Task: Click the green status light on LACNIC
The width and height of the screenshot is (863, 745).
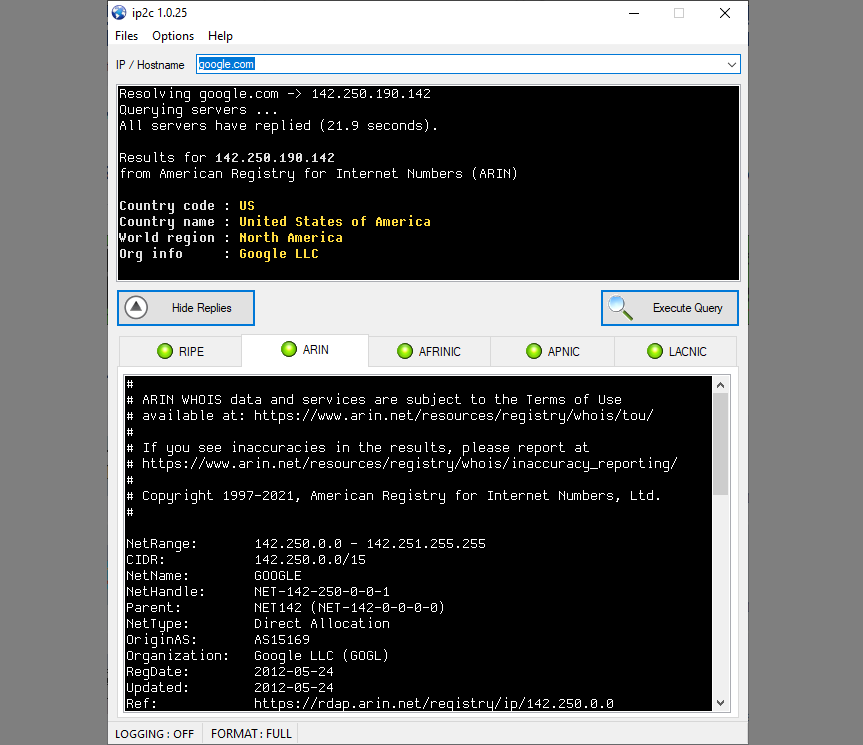Action: 654,351
